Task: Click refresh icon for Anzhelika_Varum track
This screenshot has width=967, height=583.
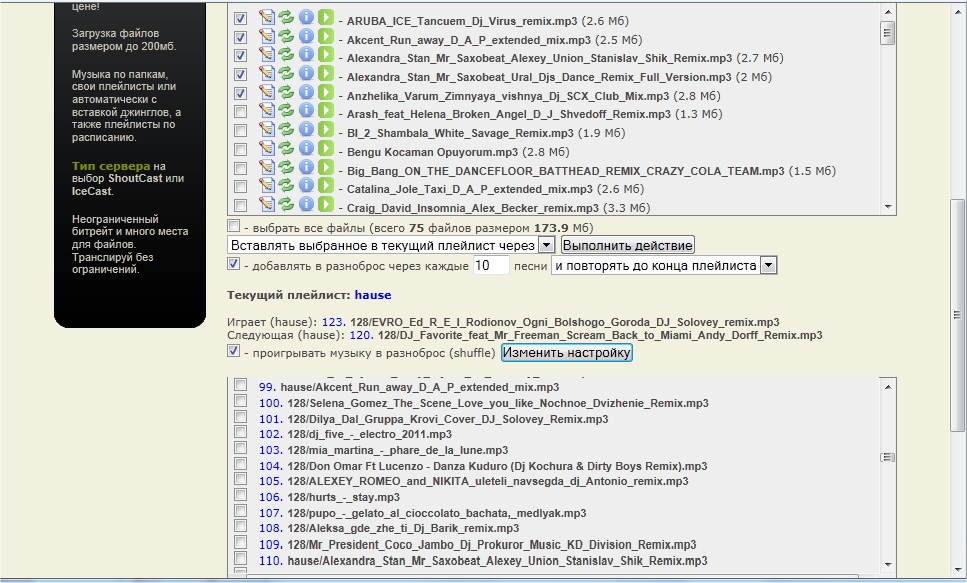Action: 286,95
